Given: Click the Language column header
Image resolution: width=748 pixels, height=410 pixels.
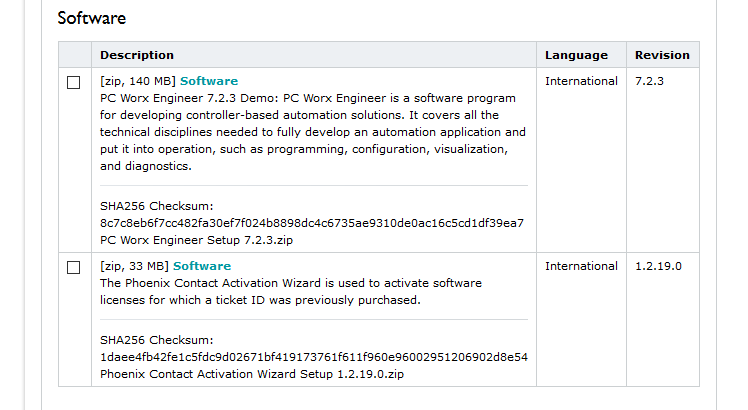Looking at the screenshot, I should click(576, 55).
